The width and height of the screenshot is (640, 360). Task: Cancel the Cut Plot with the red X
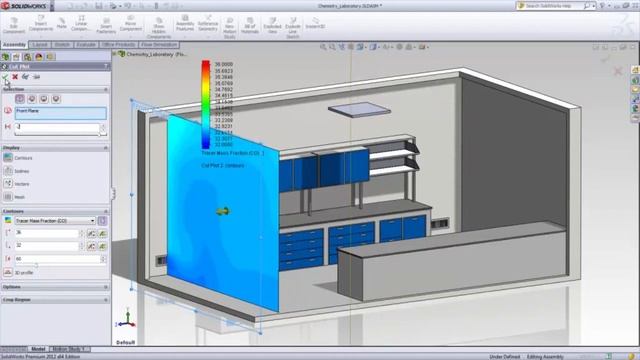point(15,77)
